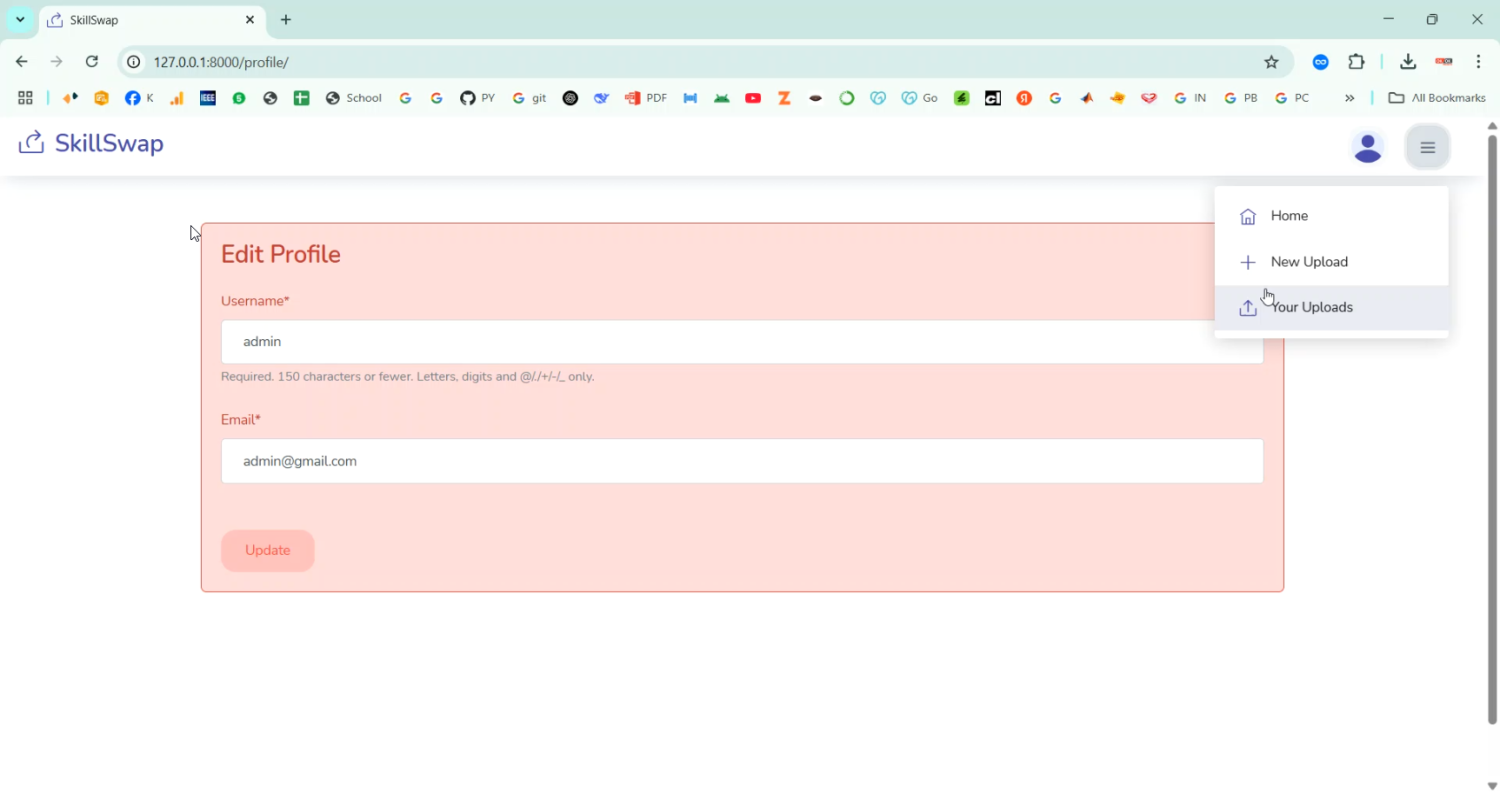Go back using browser back arrow
Viewport: 1500px width, 794px height.
[x=22, y=62]
